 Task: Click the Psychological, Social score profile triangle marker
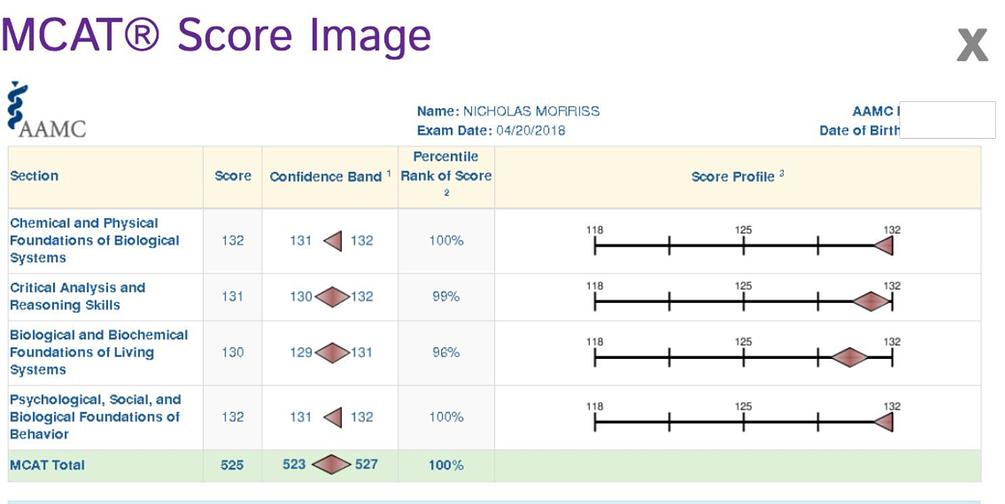coord(884,422)
